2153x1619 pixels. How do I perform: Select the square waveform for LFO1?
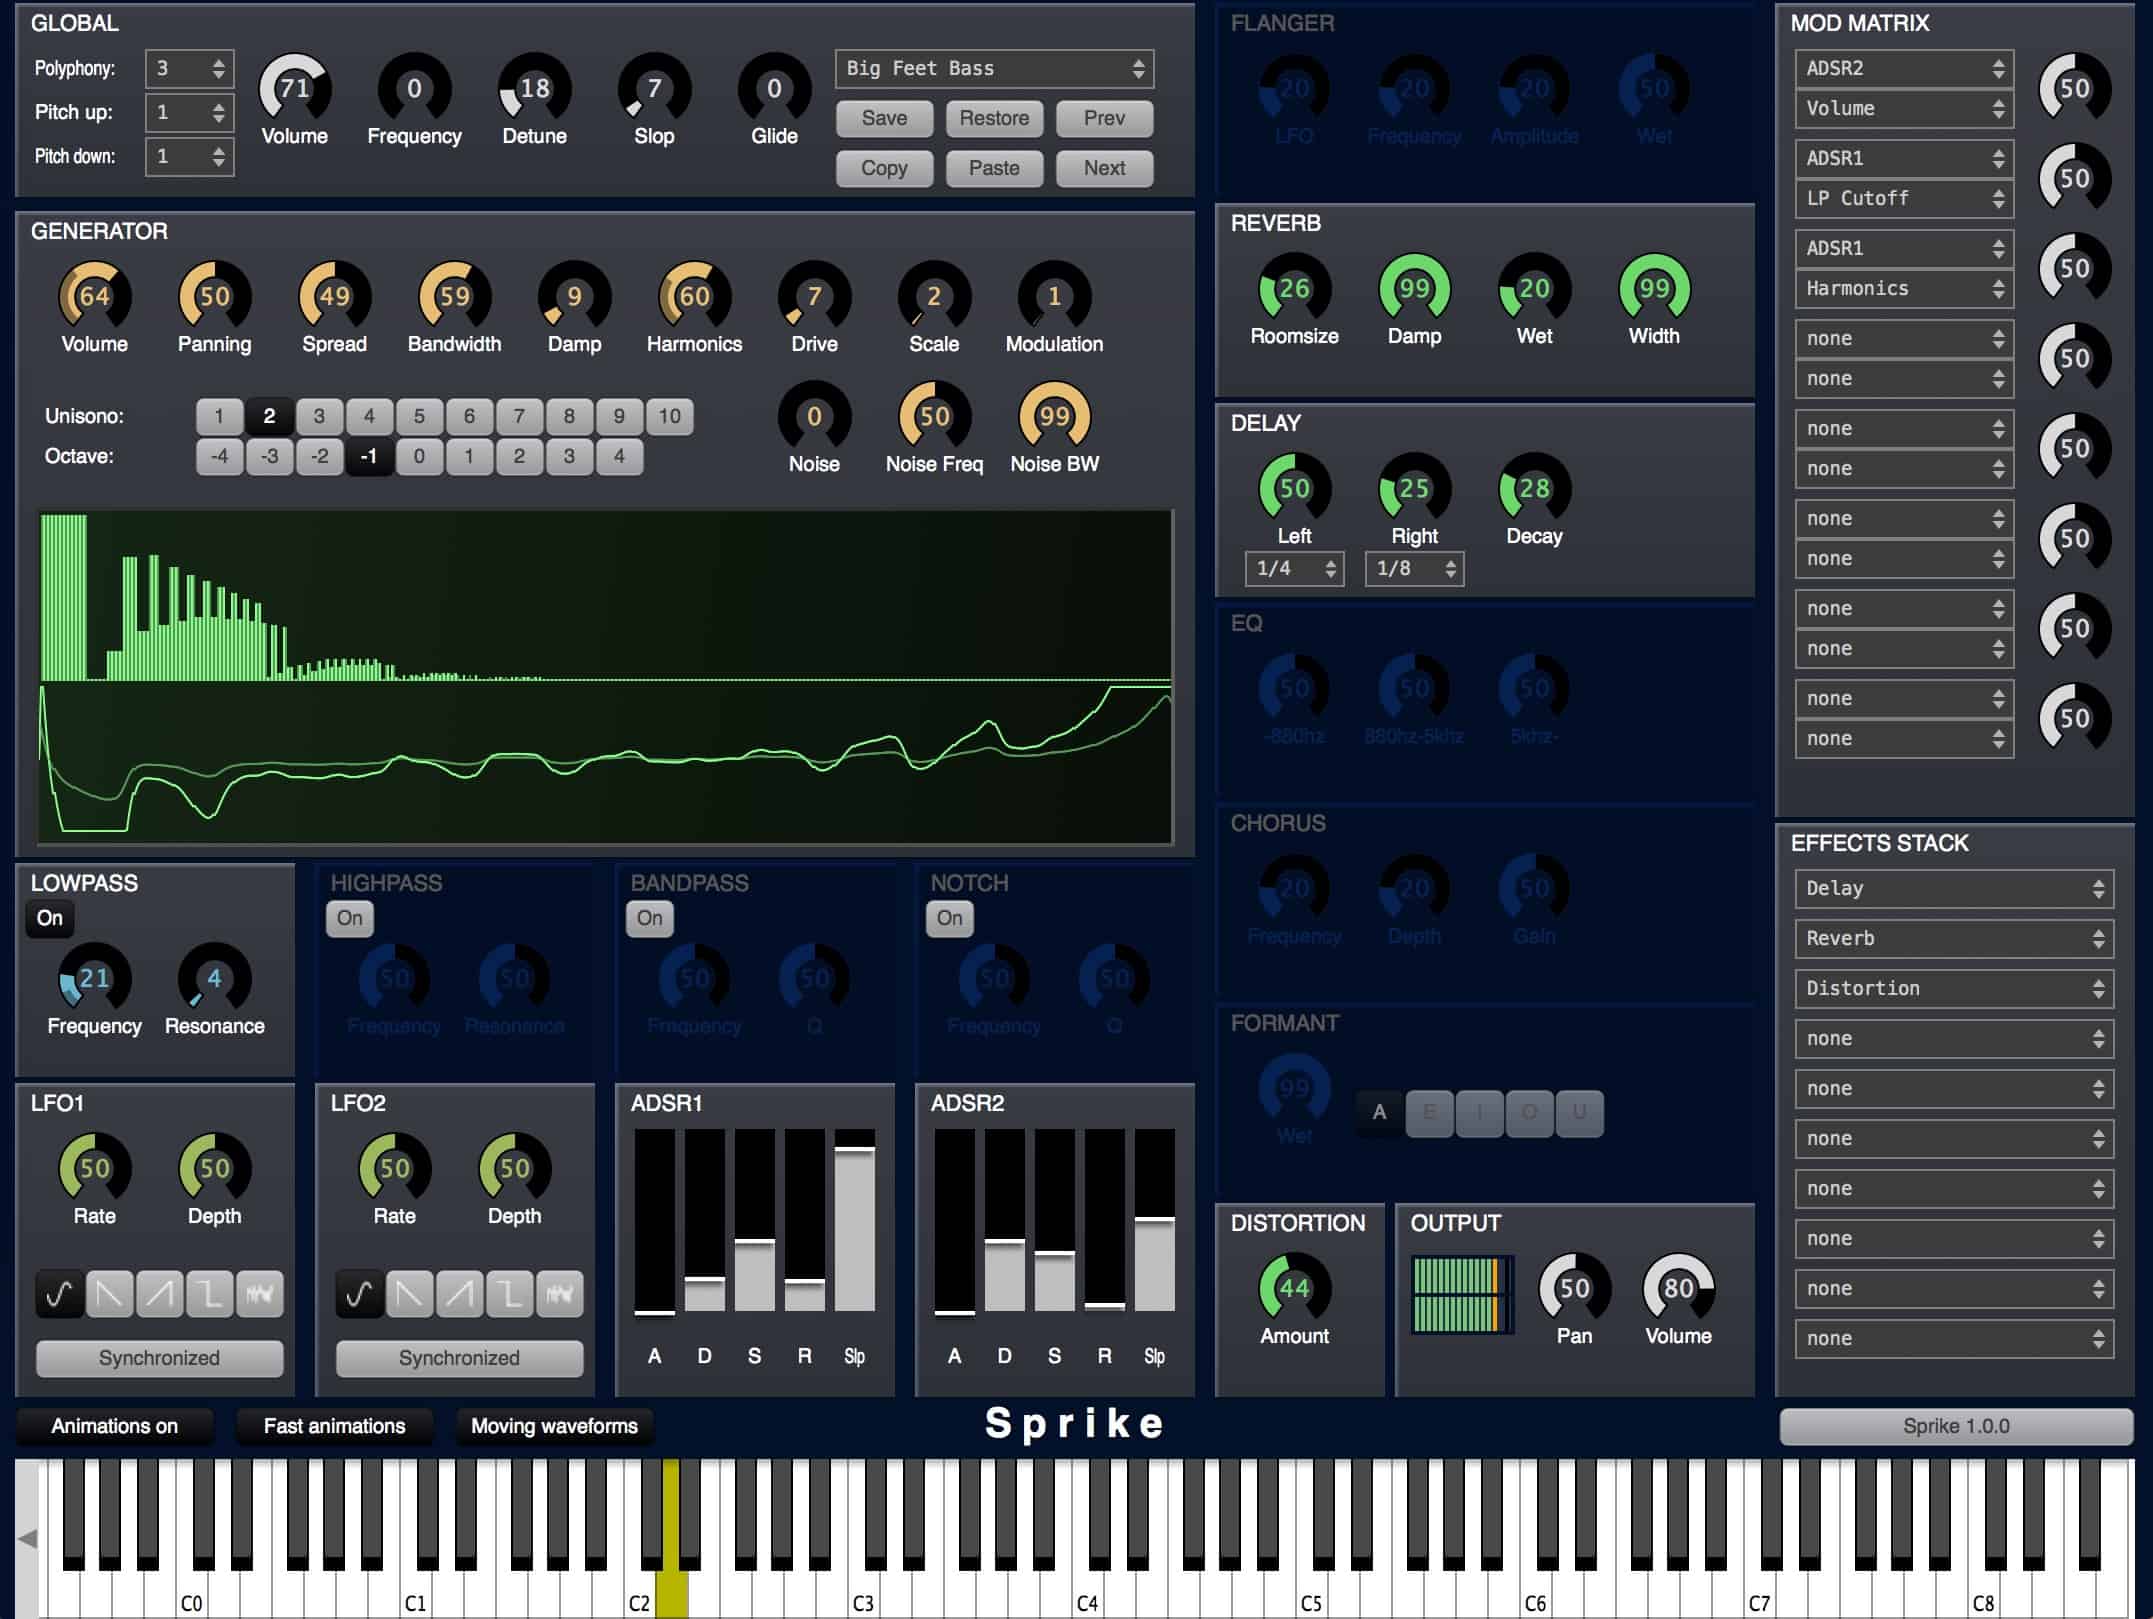[x=209, y=1295]
